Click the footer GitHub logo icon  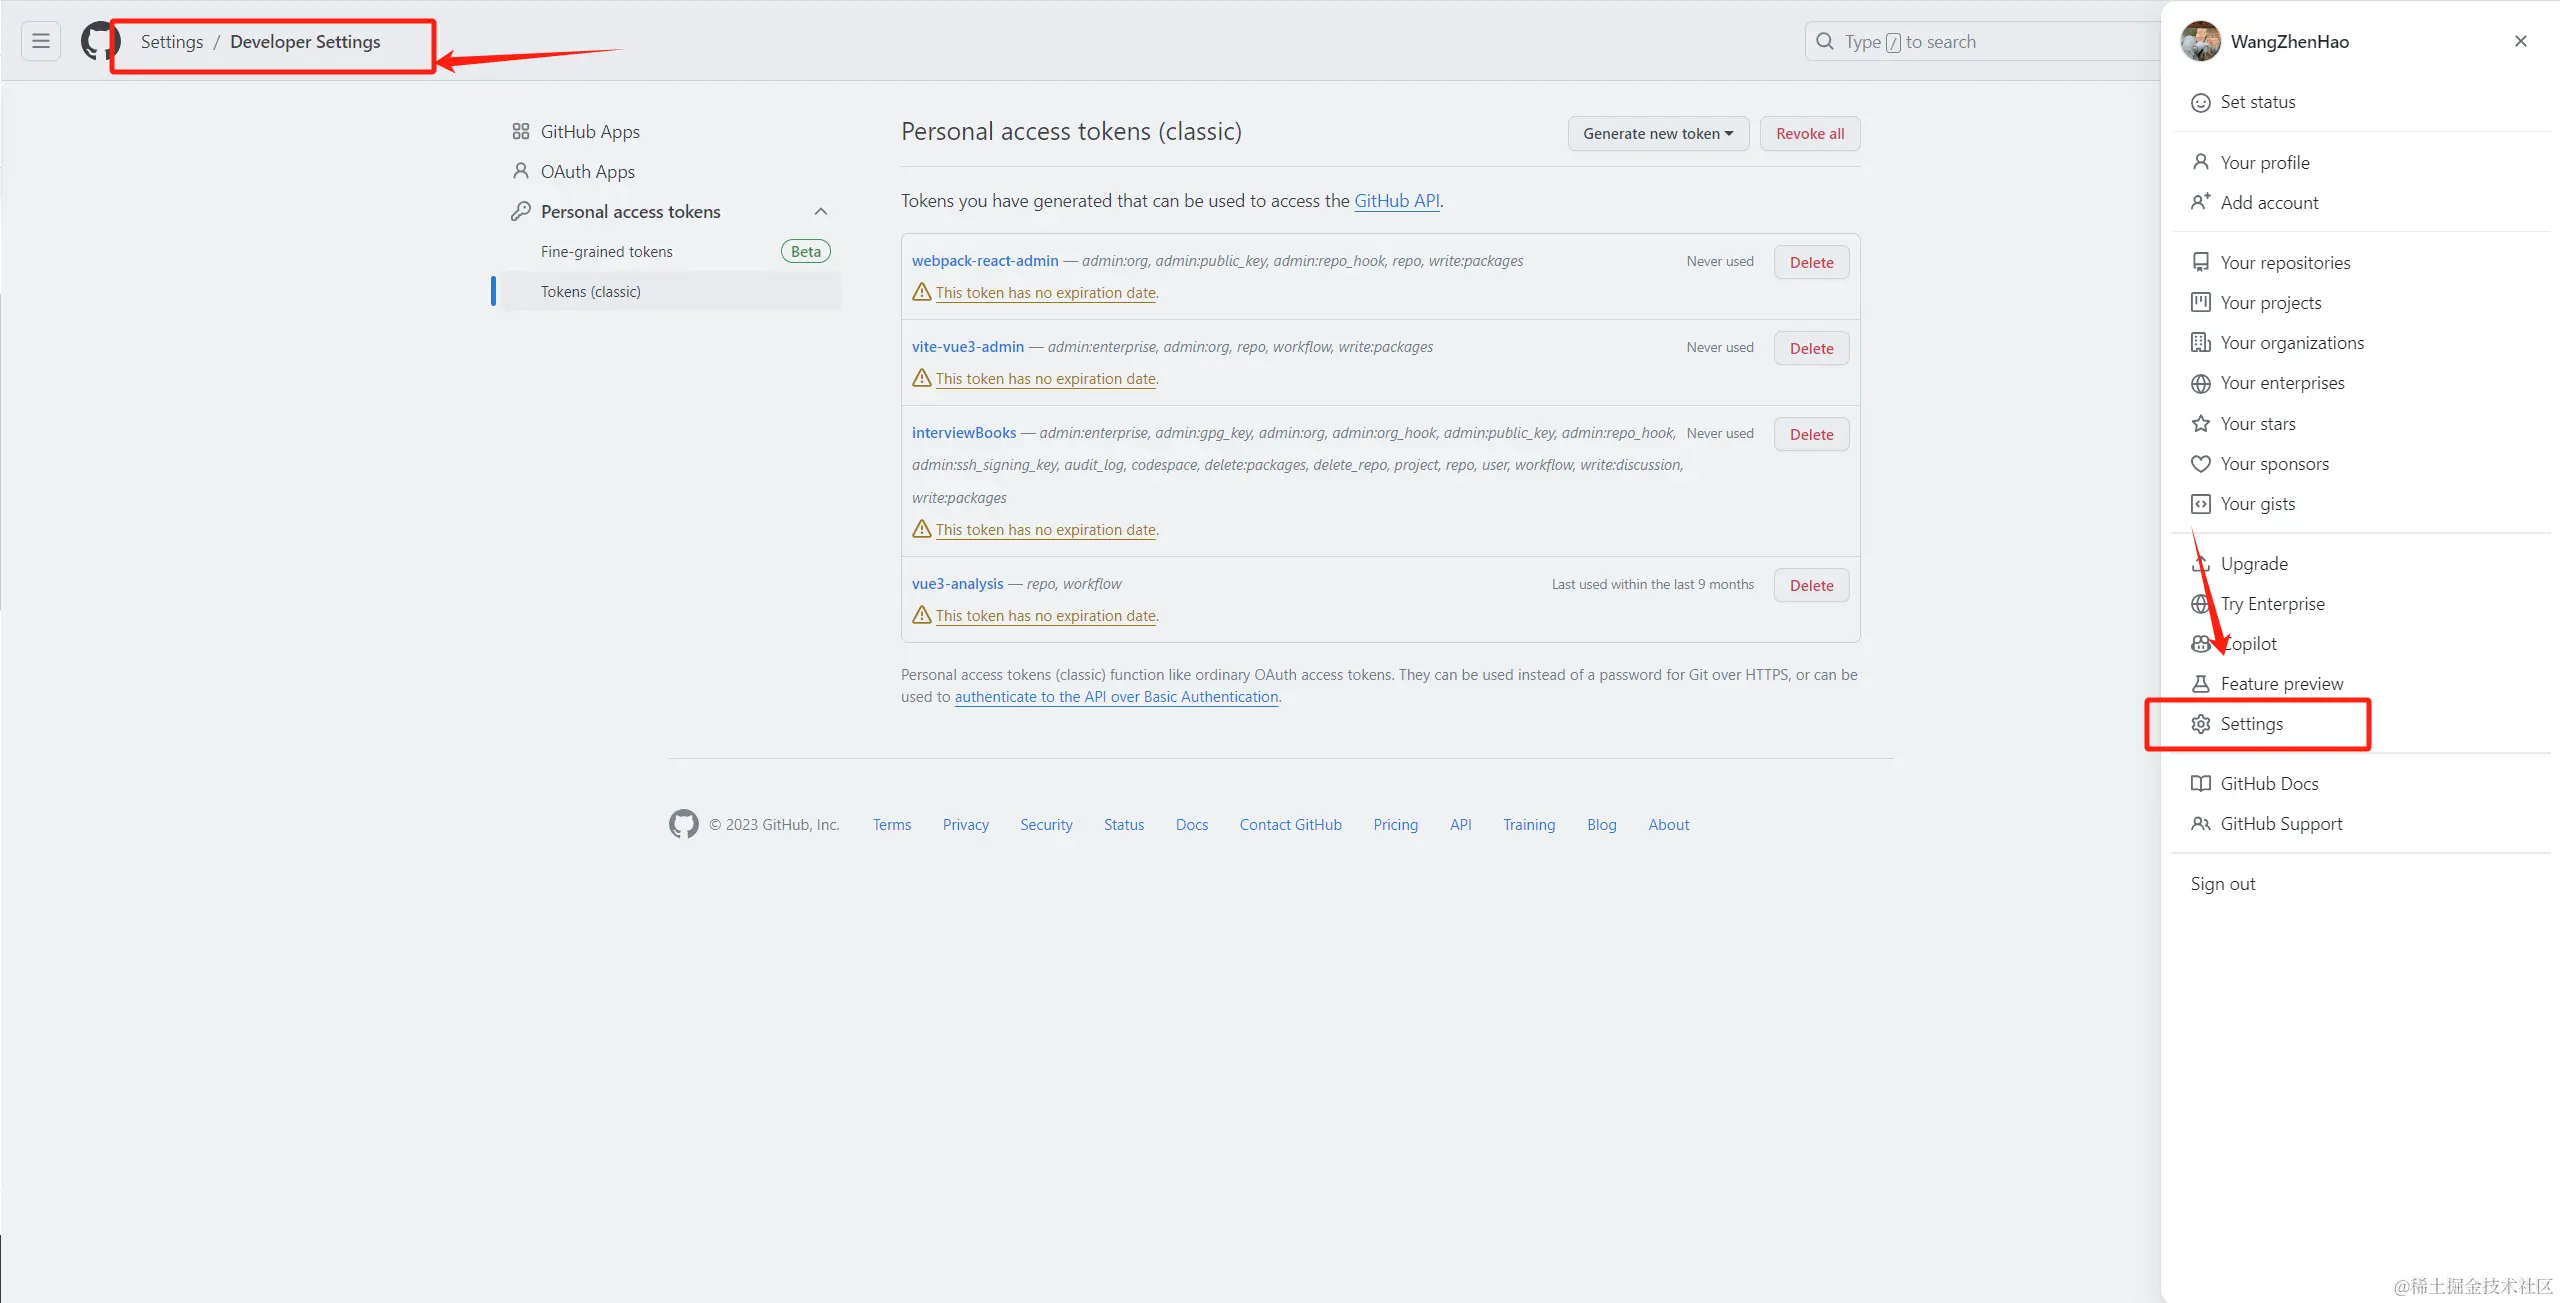pyautogui.click(x=684, y=824)
